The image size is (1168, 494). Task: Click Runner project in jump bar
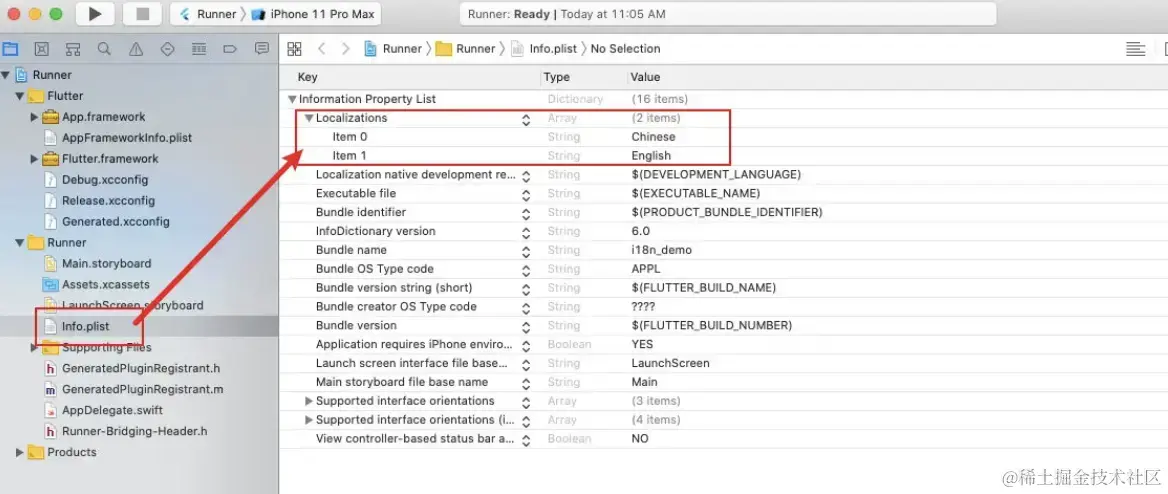[393, 49]
